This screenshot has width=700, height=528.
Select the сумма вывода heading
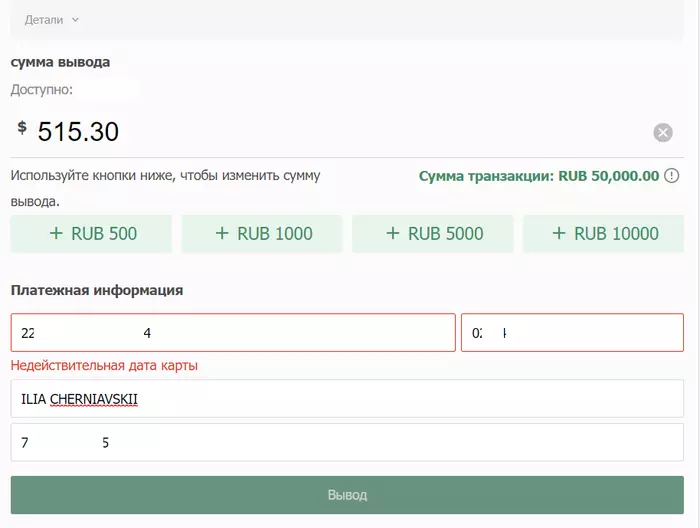pos(60,62)
